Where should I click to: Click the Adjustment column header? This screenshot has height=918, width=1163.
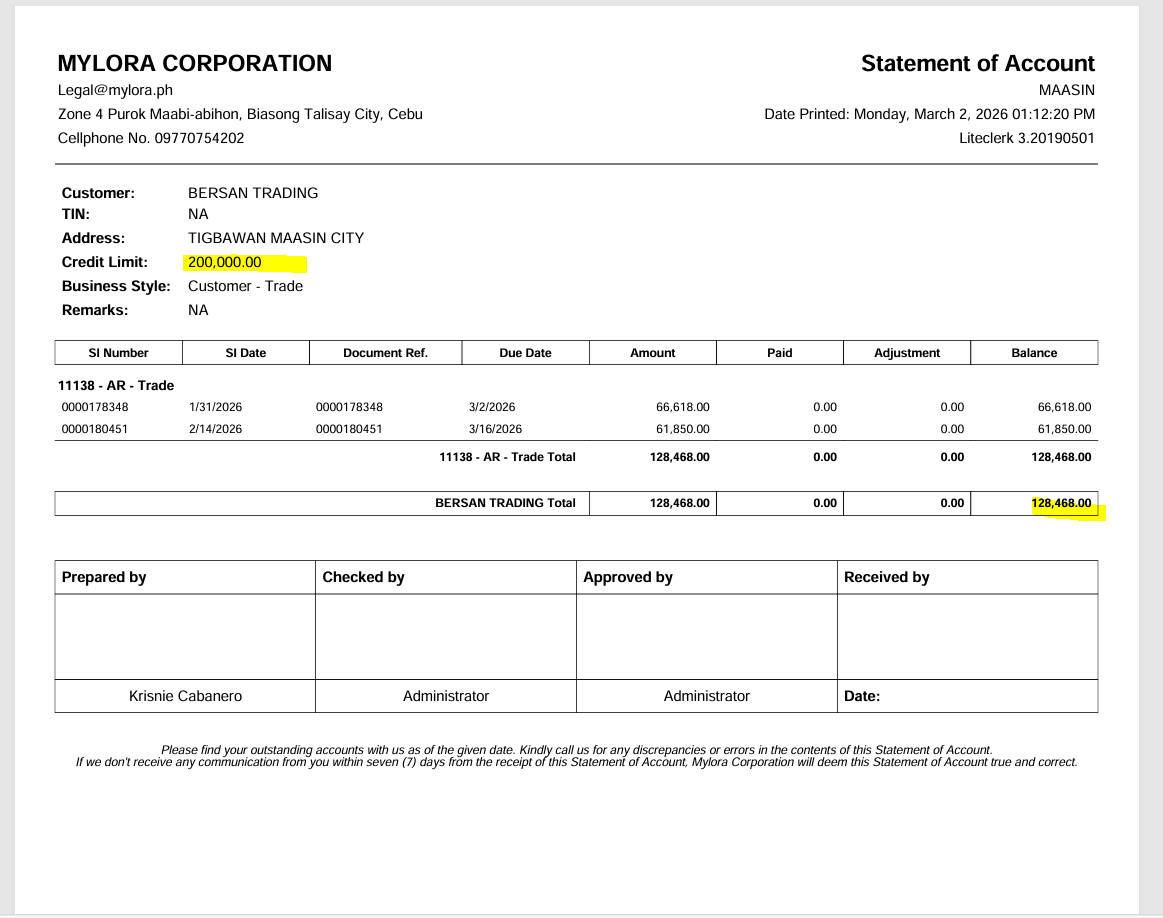pos(906,353)
